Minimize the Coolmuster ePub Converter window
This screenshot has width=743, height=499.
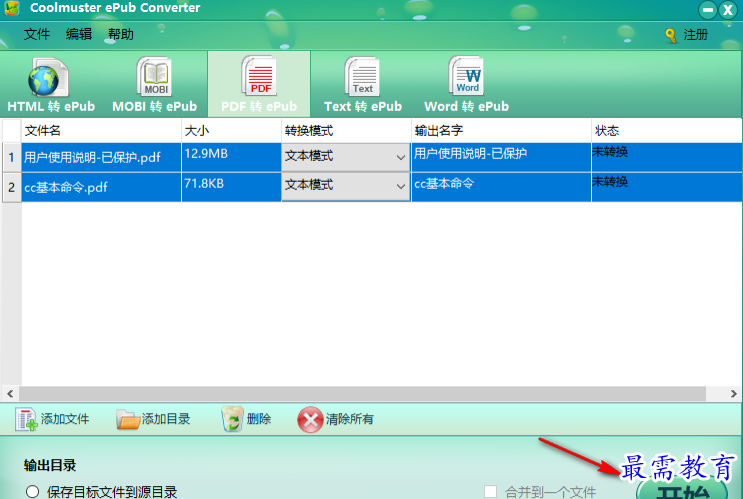707,9
